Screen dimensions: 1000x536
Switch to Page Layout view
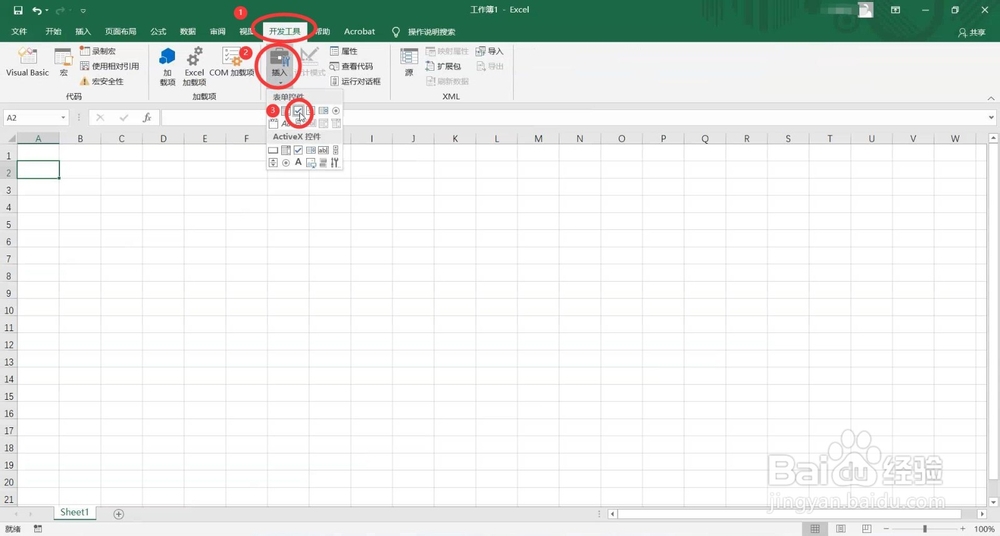pyautogui.click(x=841, y=529)
